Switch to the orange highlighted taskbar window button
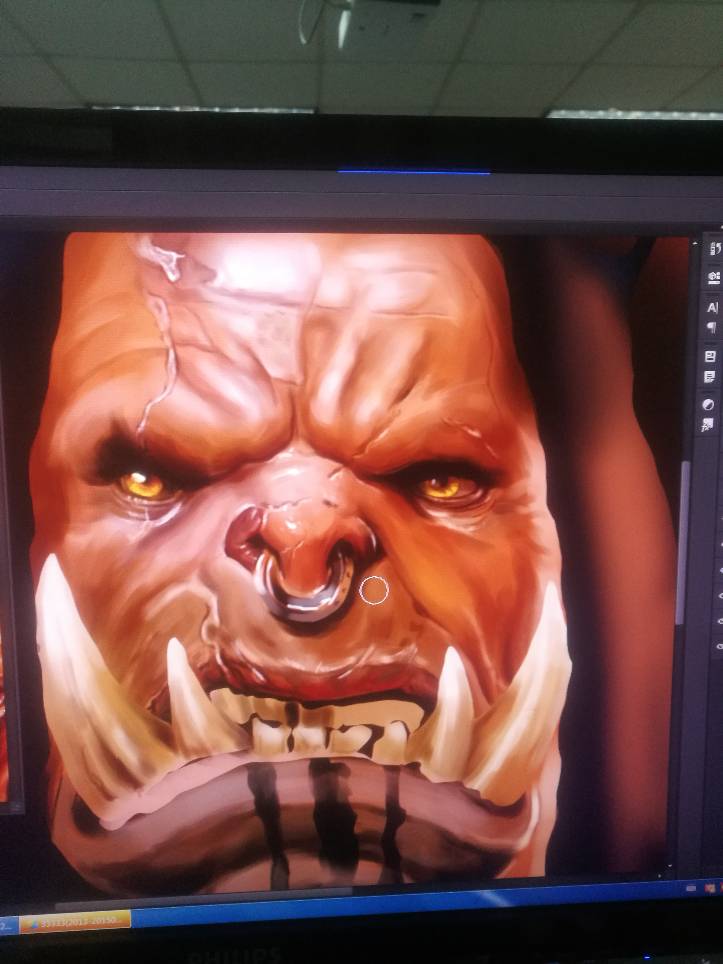The image size is (723, 964). [75, 921]
